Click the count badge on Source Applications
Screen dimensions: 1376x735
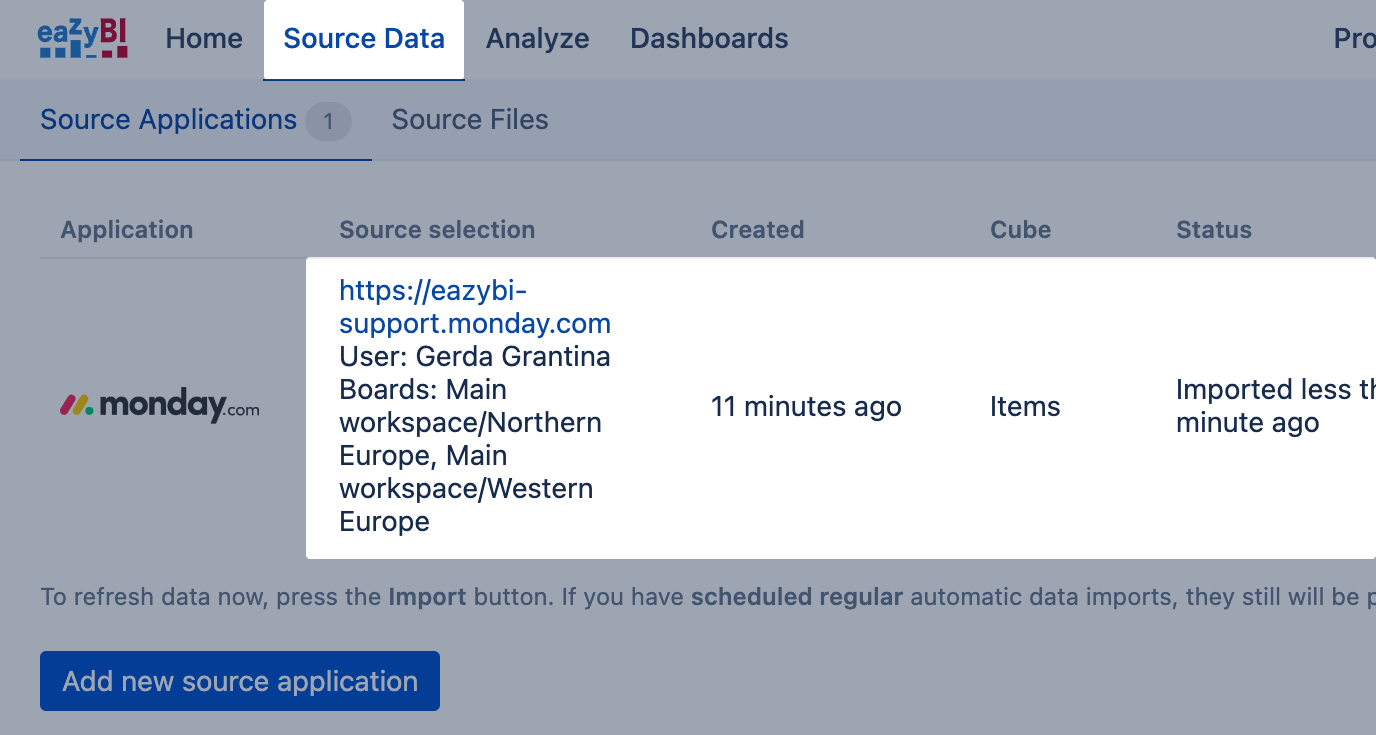328,122
